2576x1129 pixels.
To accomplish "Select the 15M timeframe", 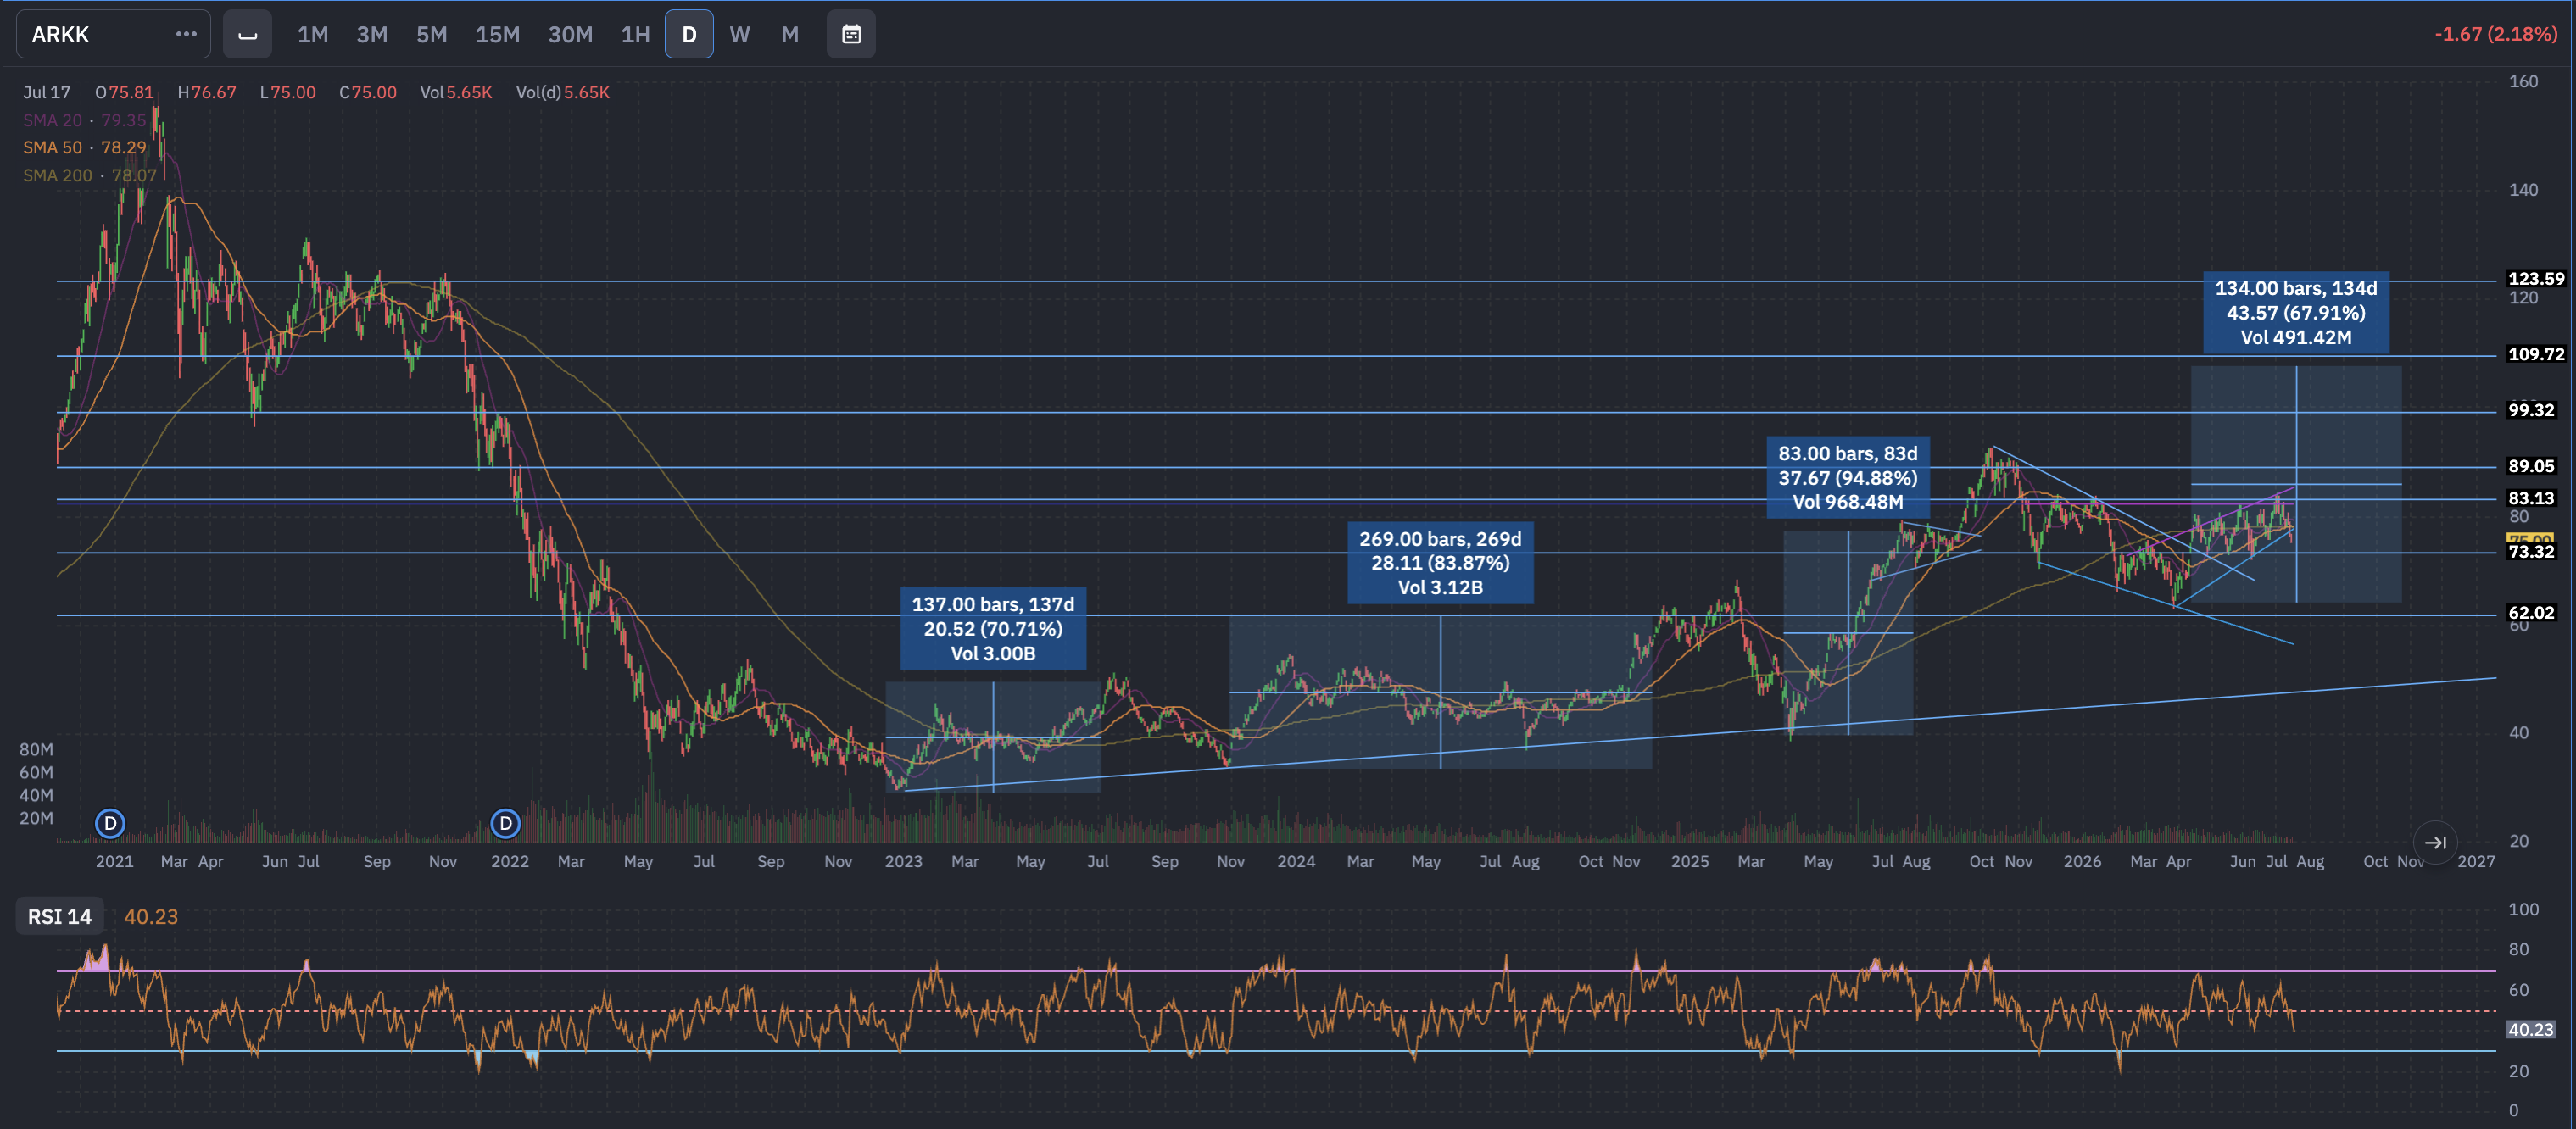I will click(x=497, y=34).
